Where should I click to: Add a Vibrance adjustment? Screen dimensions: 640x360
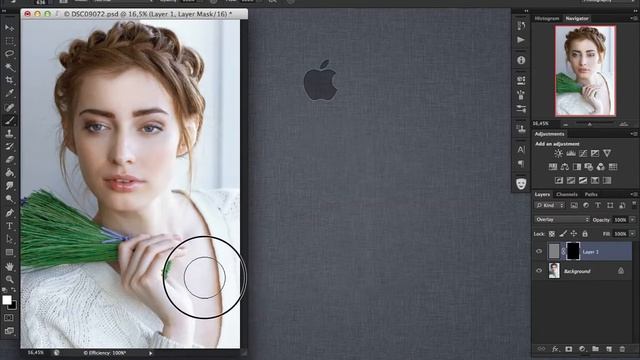607,153
